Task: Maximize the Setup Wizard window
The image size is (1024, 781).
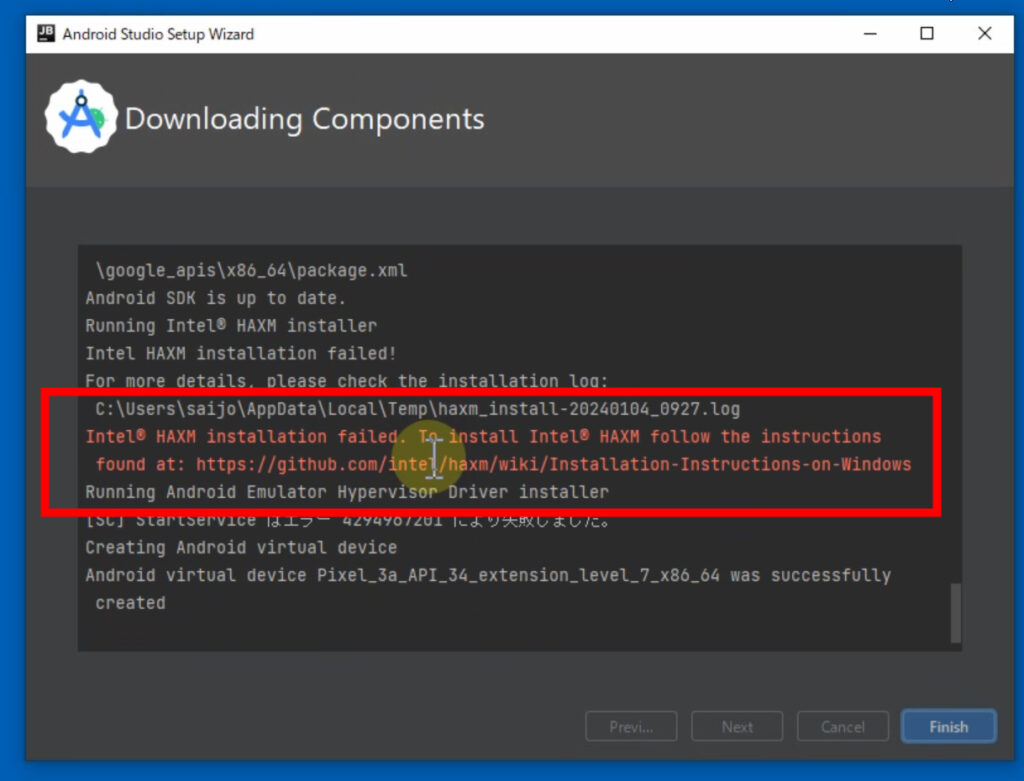Action: [x=927, y=34]
